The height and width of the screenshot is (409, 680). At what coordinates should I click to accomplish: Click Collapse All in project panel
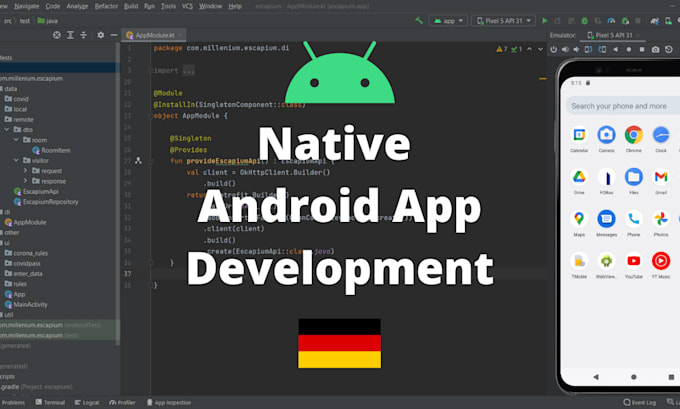pyautogui.click(x=84, y=35)
